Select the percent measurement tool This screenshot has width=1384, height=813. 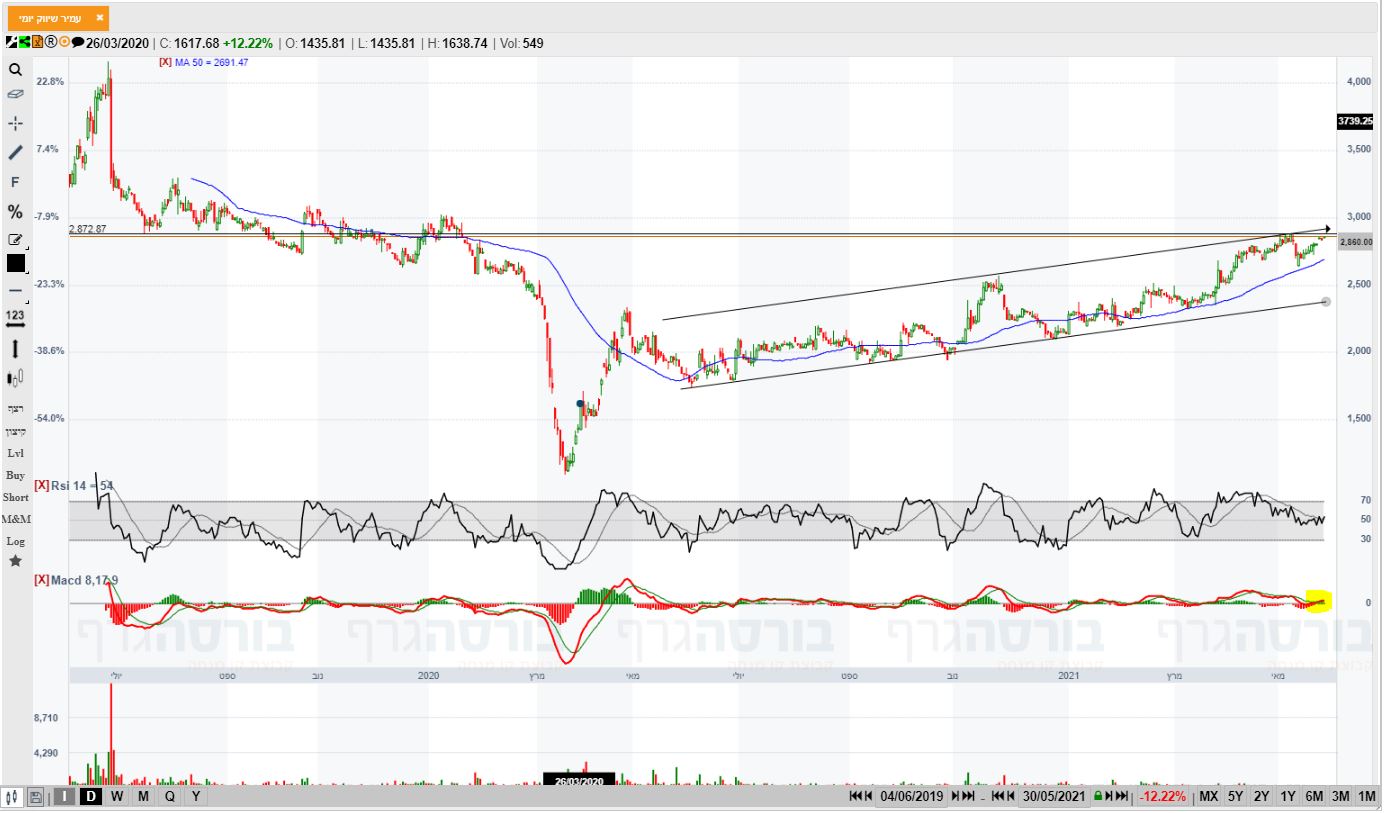point(15,211)
